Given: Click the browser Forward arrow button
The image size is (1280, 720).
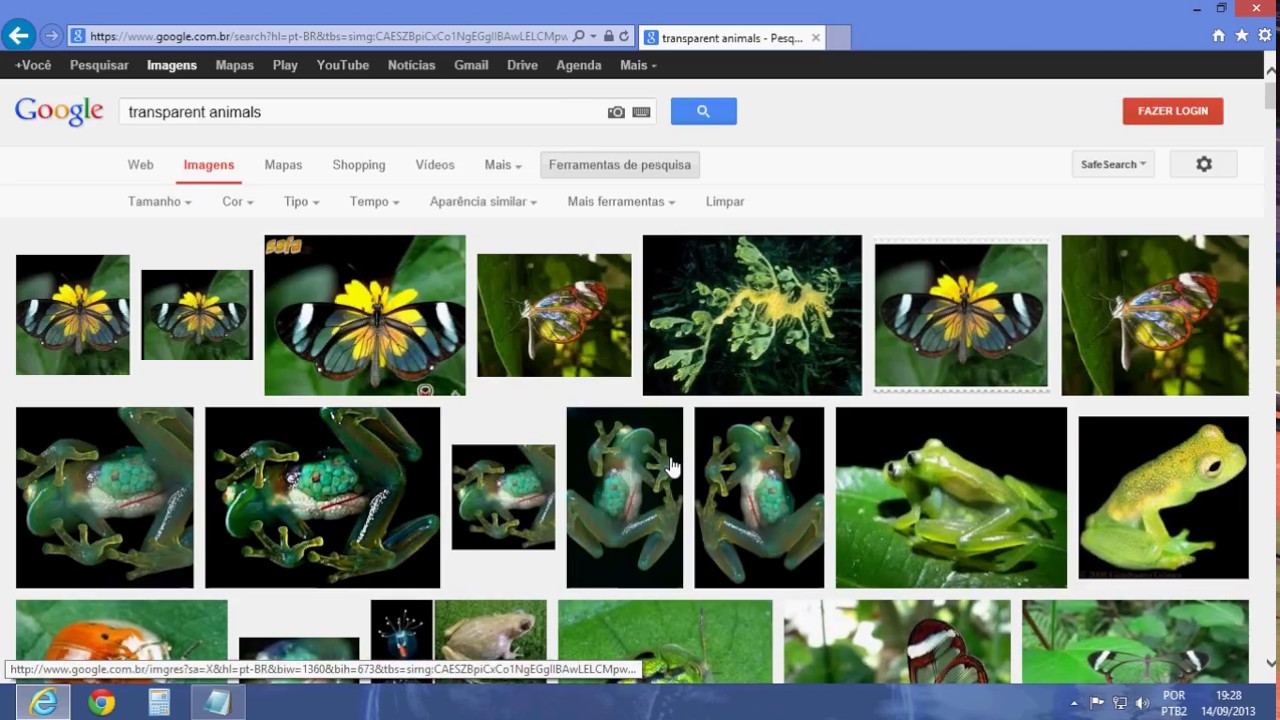Looking at the screenshot, I should (x=51, y=36).
